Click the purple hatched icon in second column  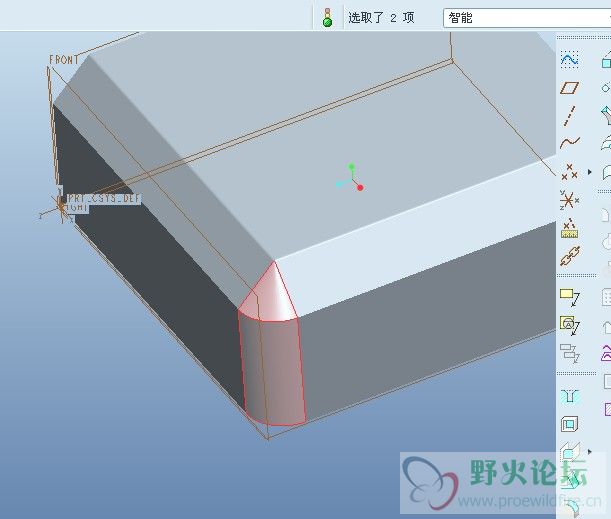point(607,409)
